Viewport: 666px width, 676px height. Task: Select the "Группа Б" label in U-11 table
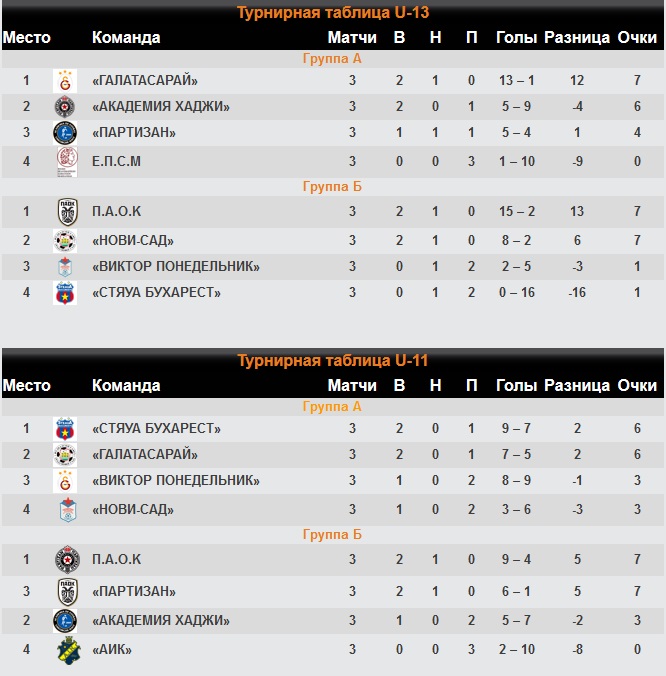point(332,535)
